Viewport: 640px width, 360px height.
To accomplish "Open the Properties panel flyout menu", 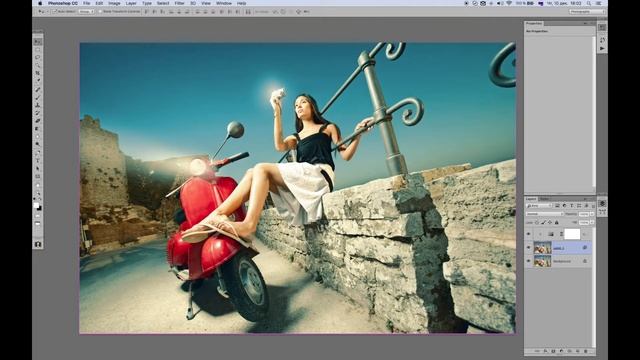I will (x=592, y=24).
